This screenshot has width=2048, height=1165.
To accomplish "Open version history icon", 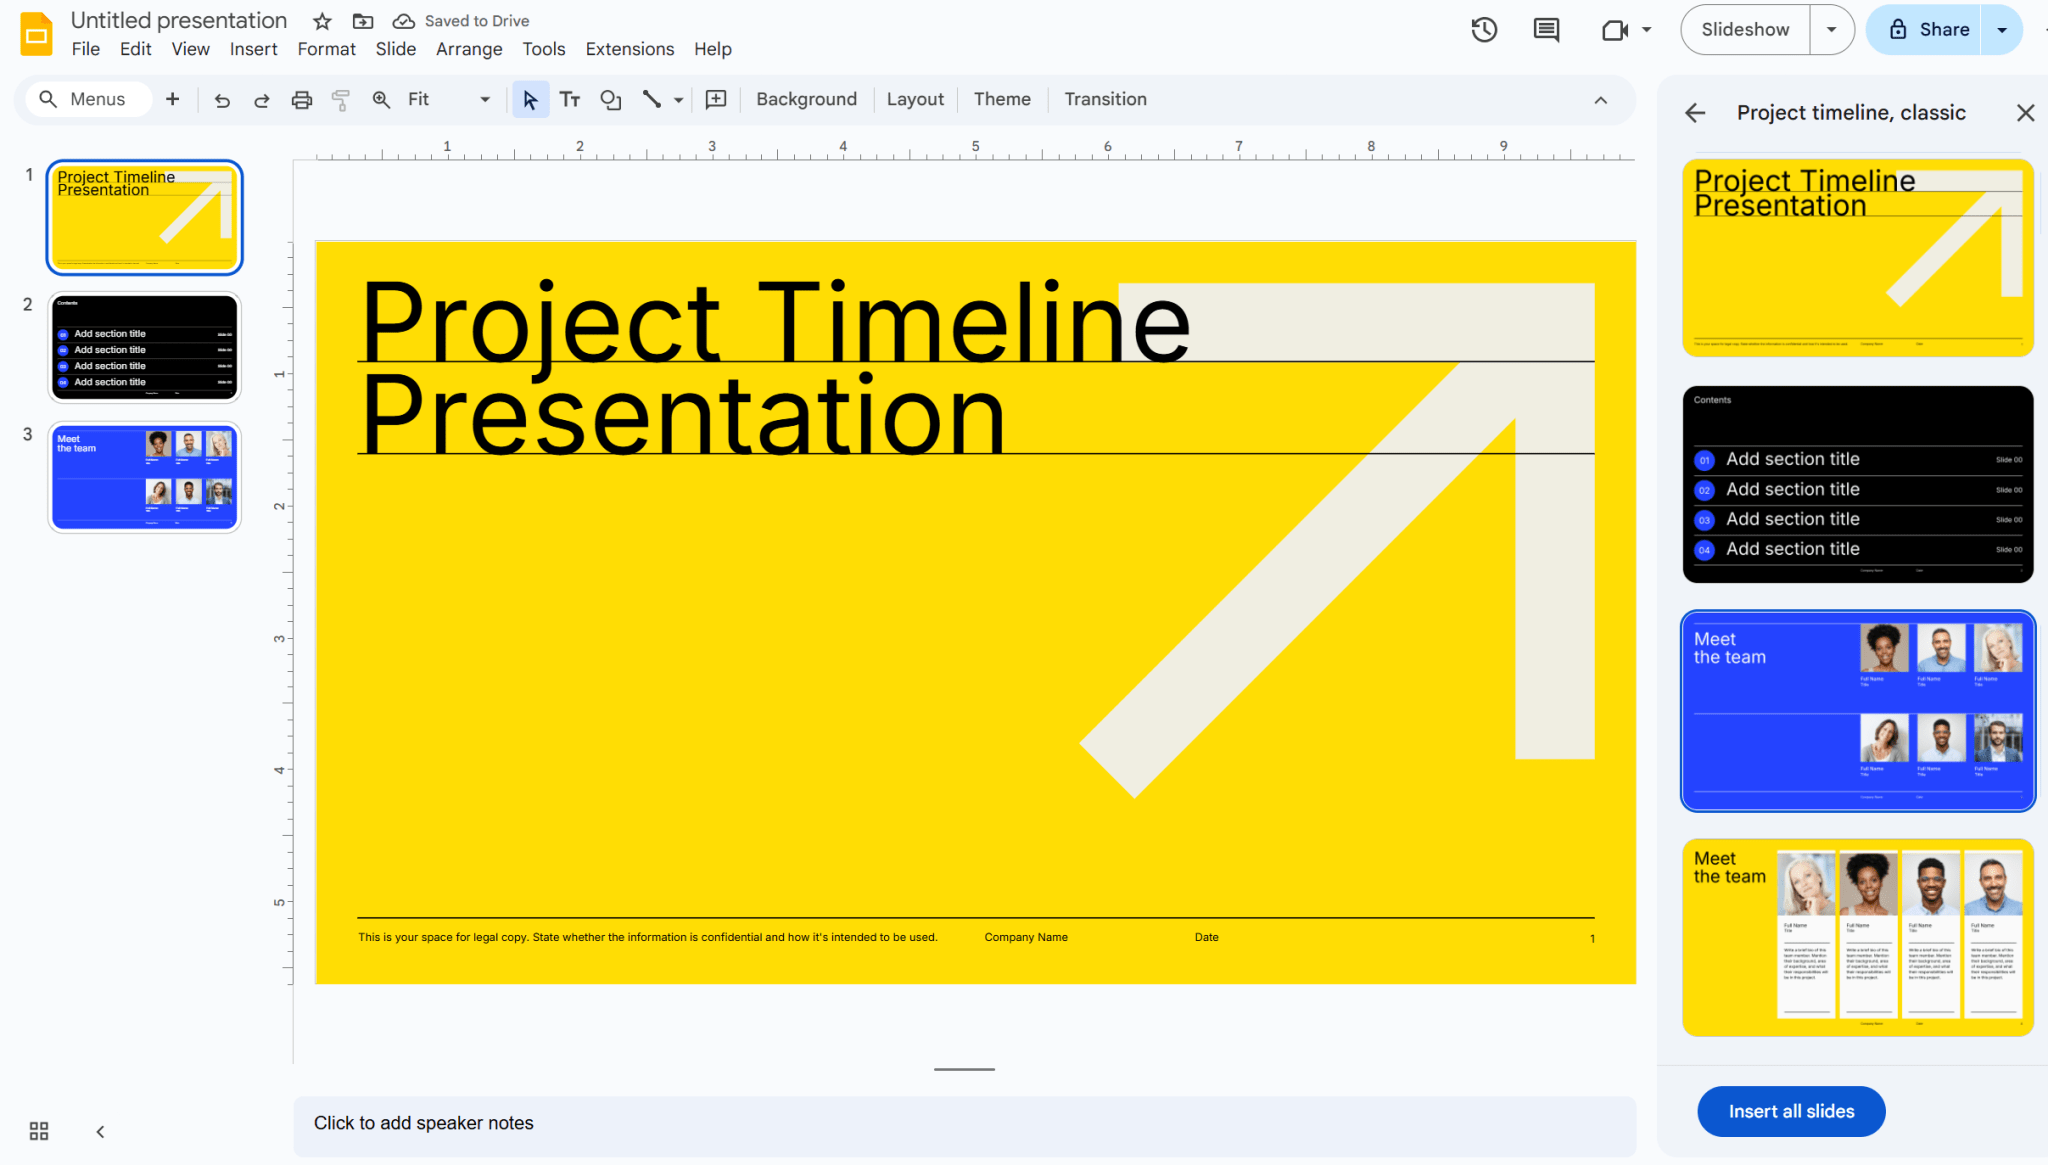I will click(1484, 30).
